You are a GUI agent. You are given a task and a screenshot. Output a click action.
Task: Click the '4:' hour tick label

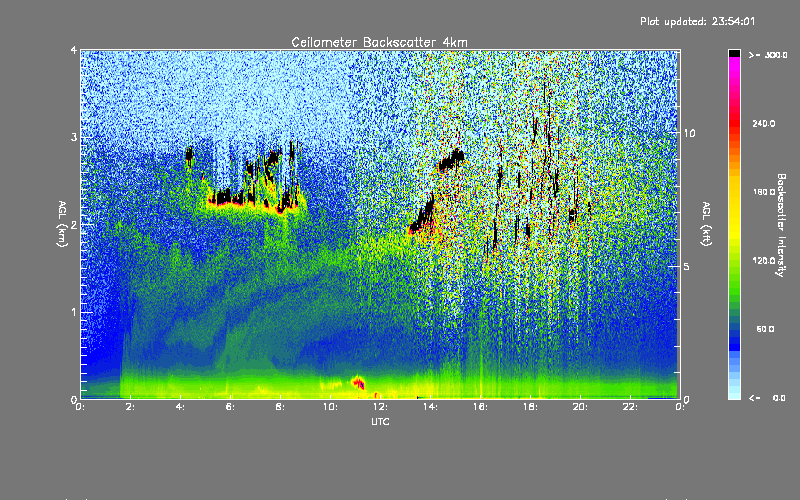coord(180,407)
